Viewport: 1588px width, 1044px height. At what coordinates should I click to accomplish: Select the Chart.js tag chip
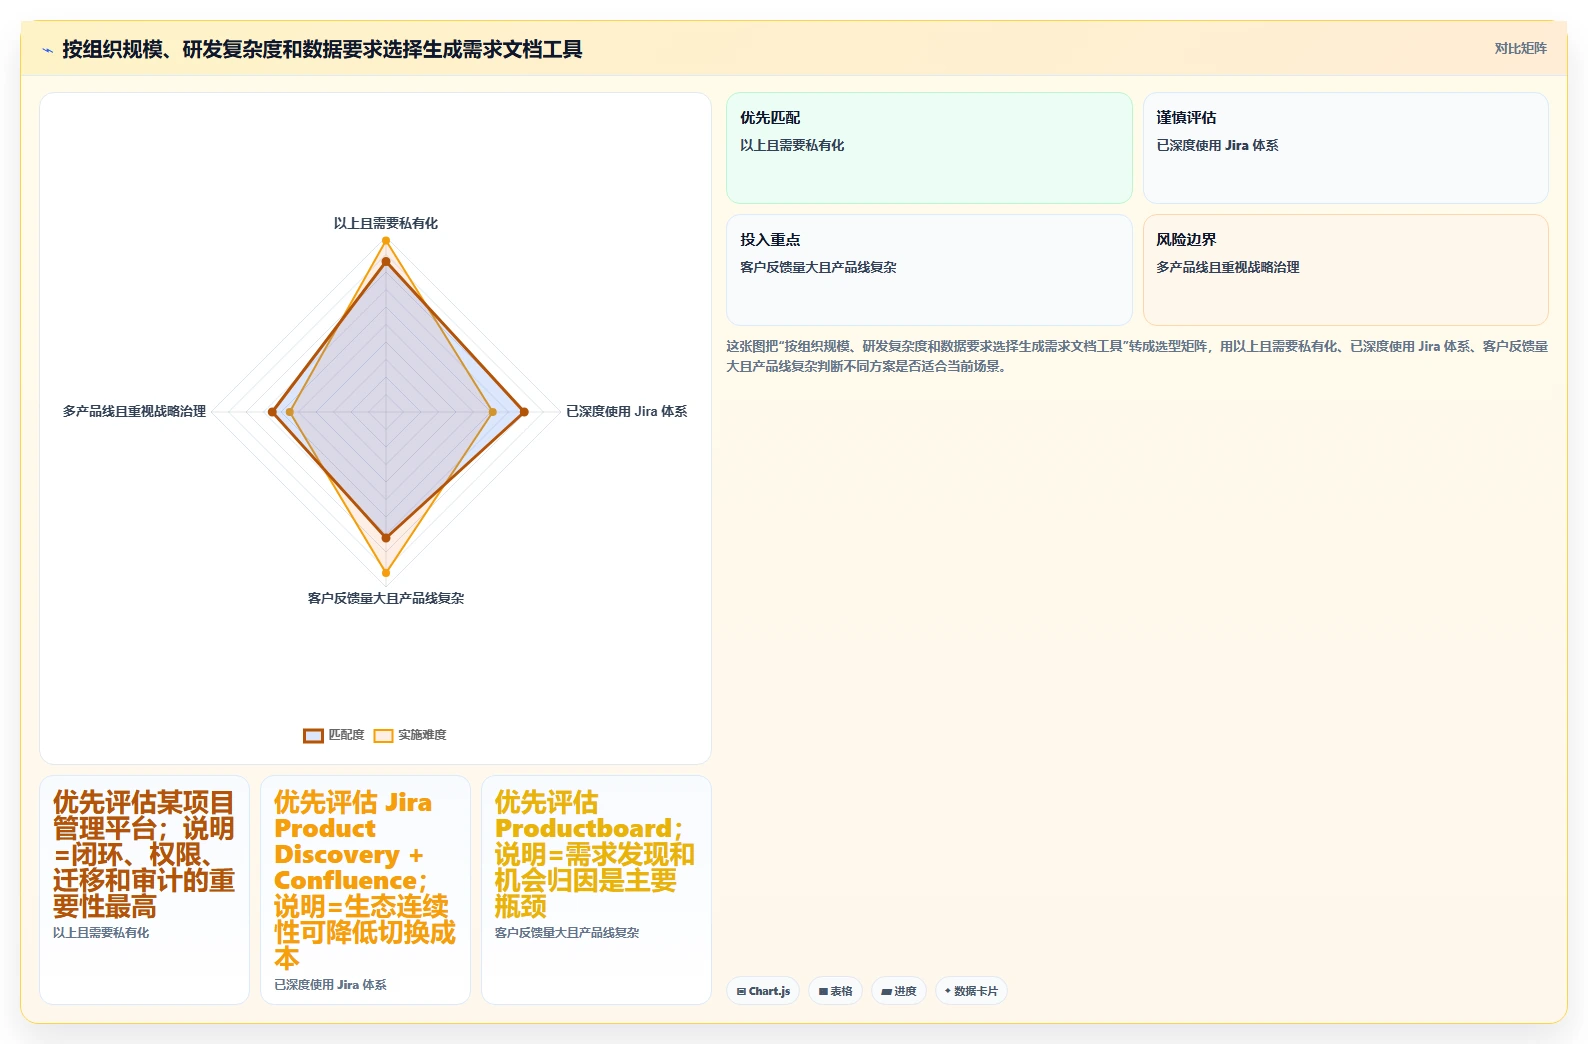click(763, 991)
